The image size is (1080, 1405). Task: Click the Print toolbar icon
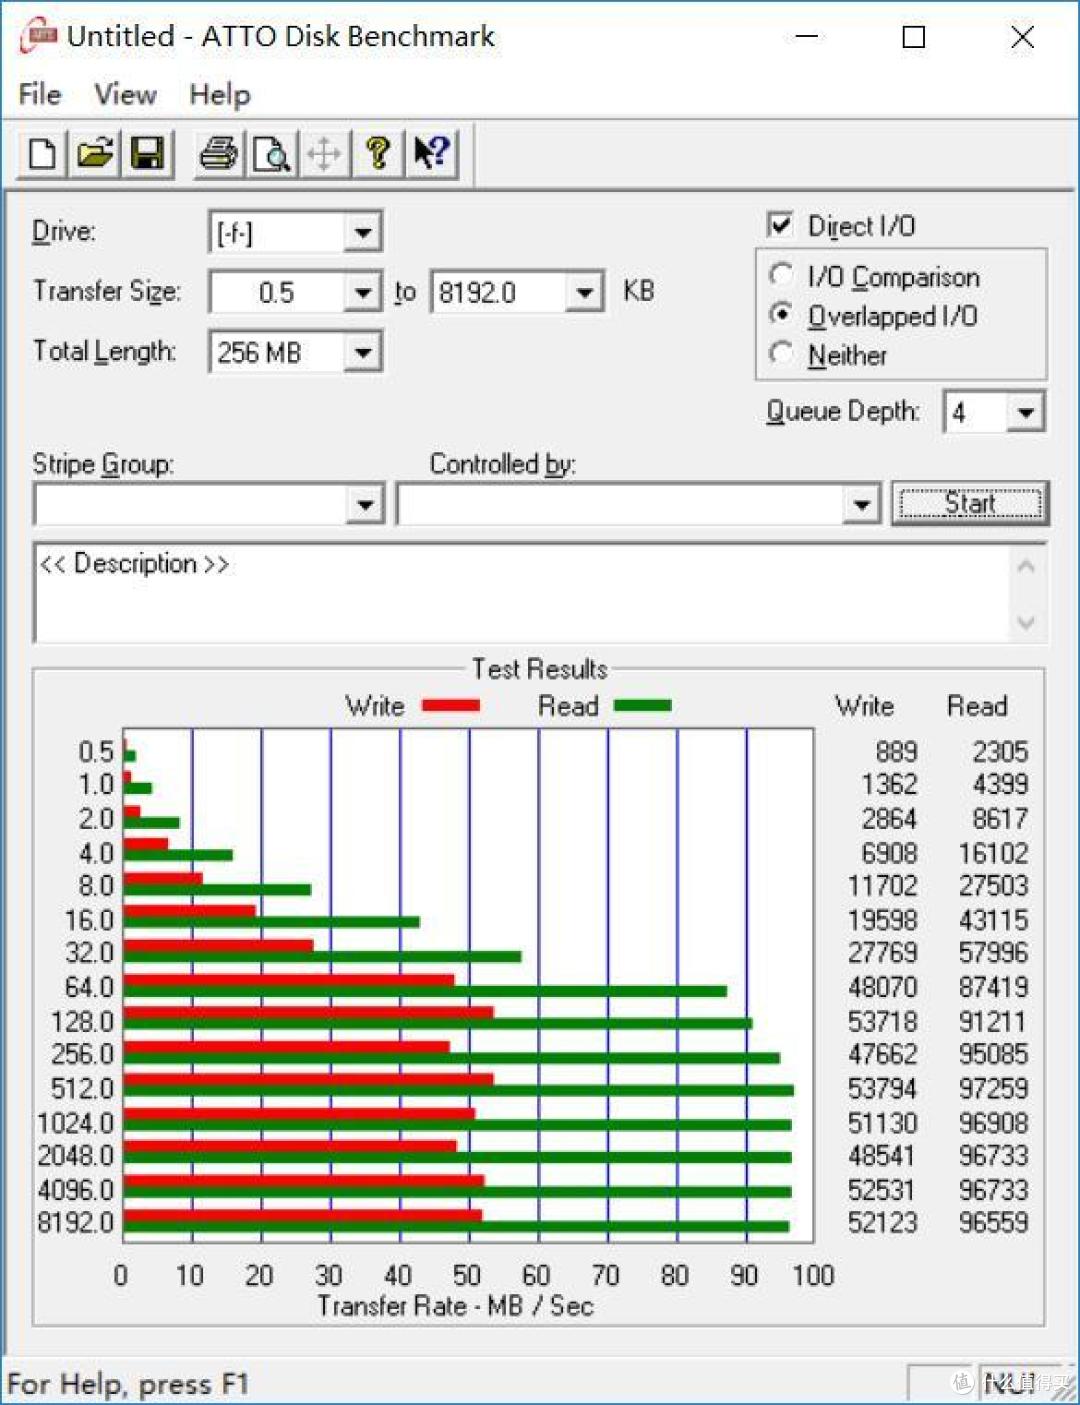219,154
